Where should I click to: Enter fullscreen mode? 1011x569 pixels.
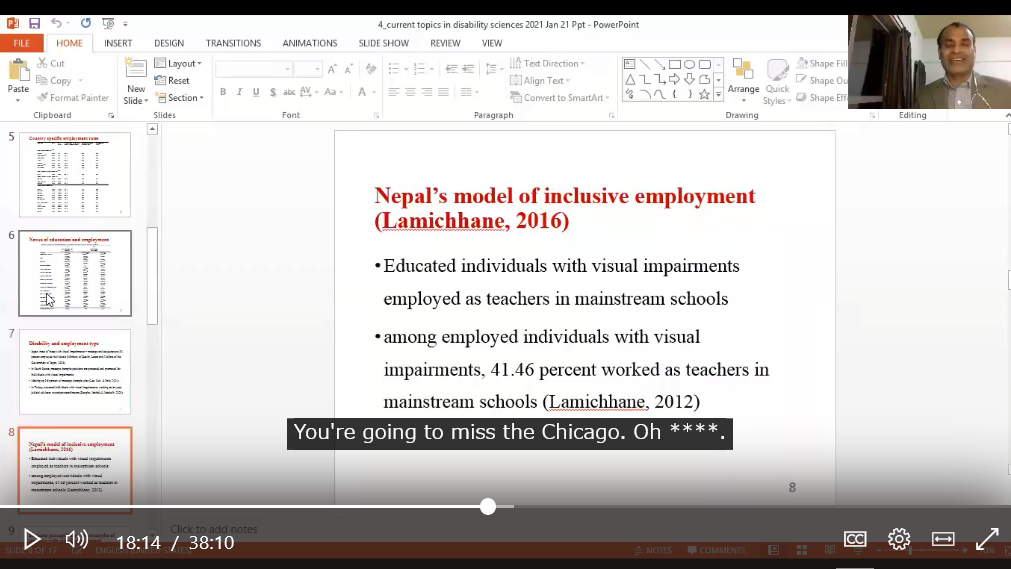(986, 539)
